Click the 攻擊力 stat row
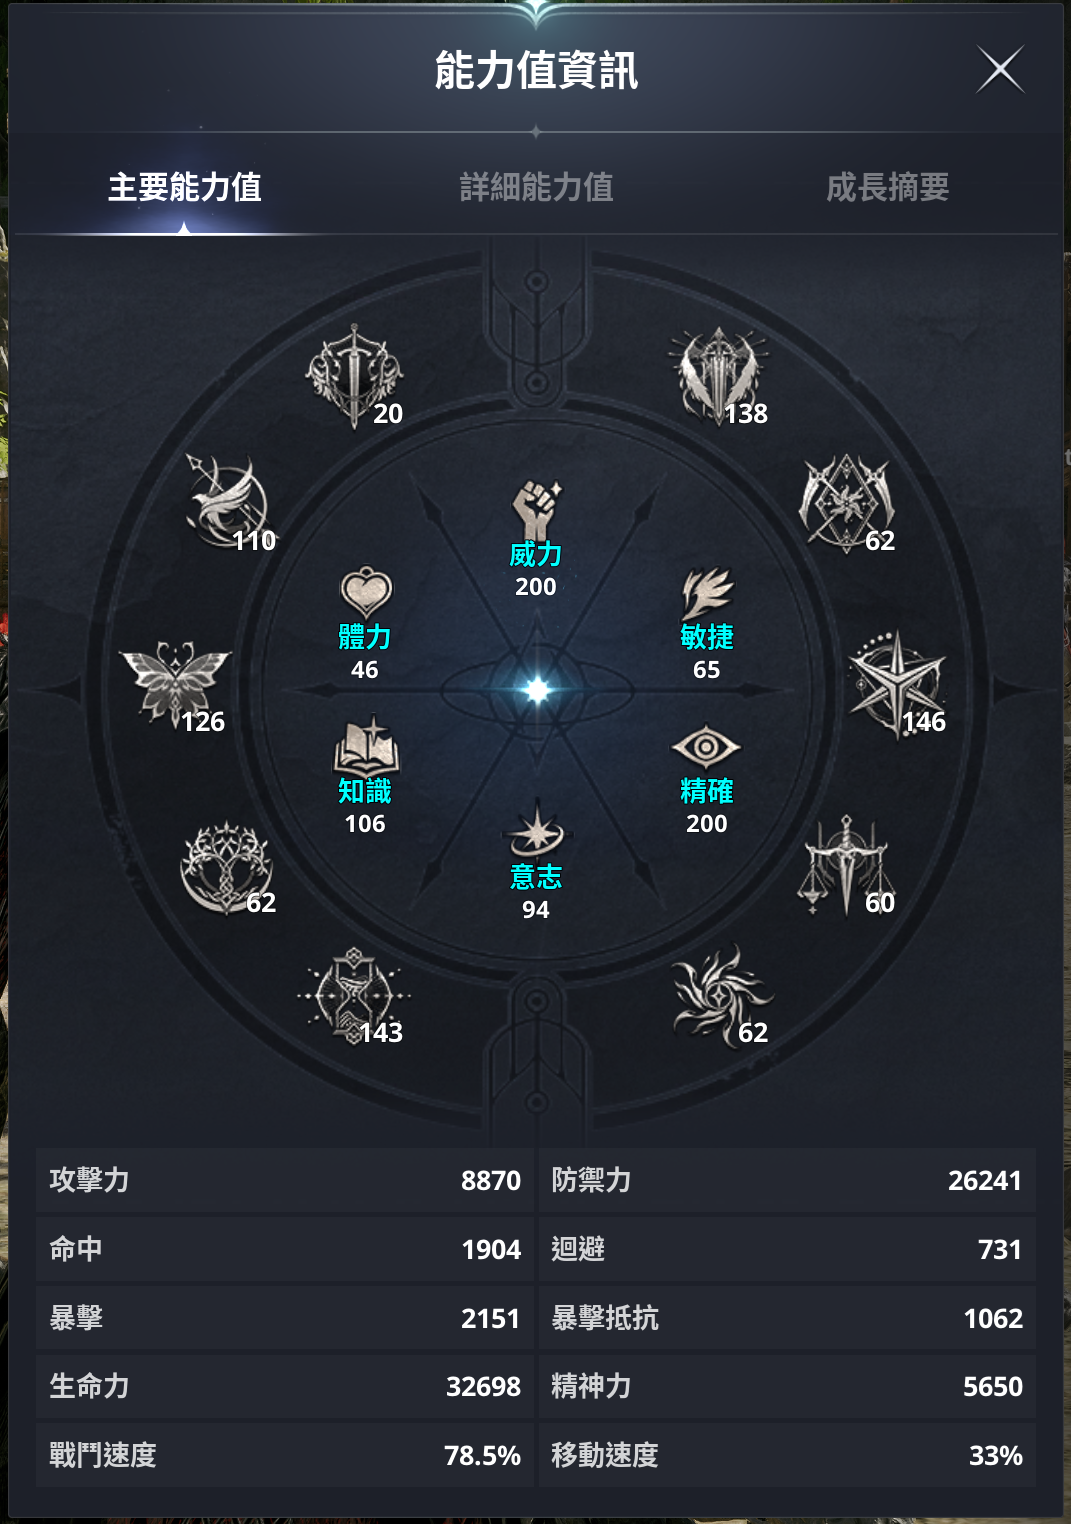 [285, 1180]
